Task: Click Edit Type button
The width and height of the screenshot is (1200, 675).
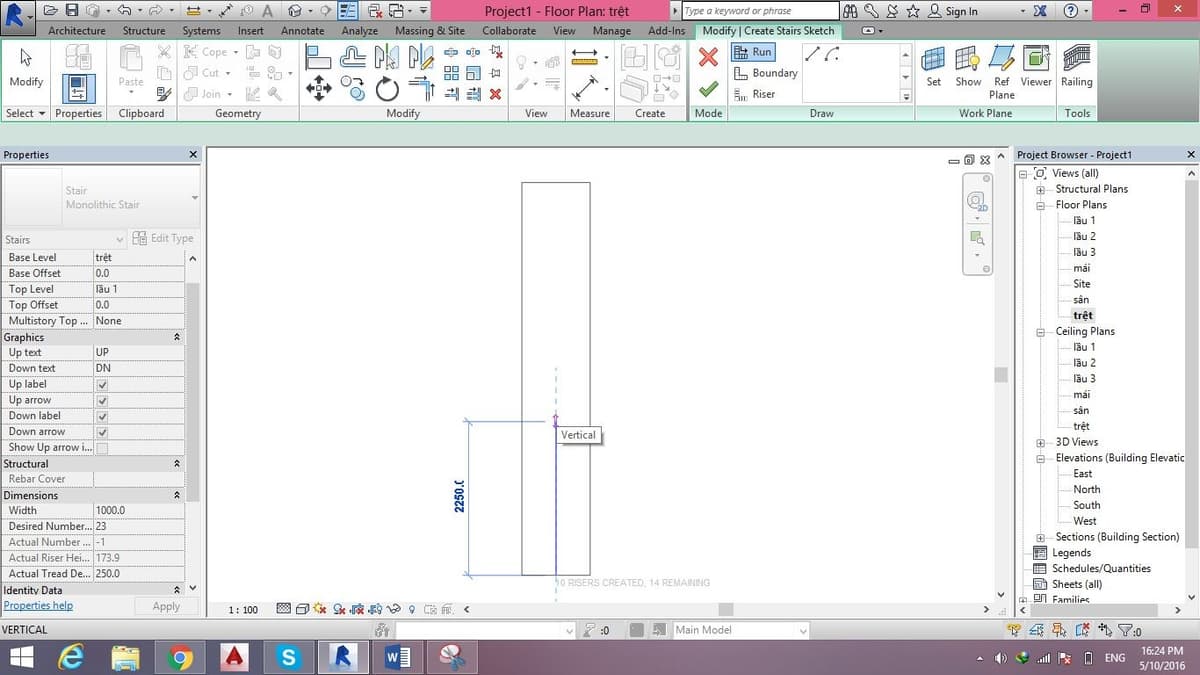Action: (163, 238)
